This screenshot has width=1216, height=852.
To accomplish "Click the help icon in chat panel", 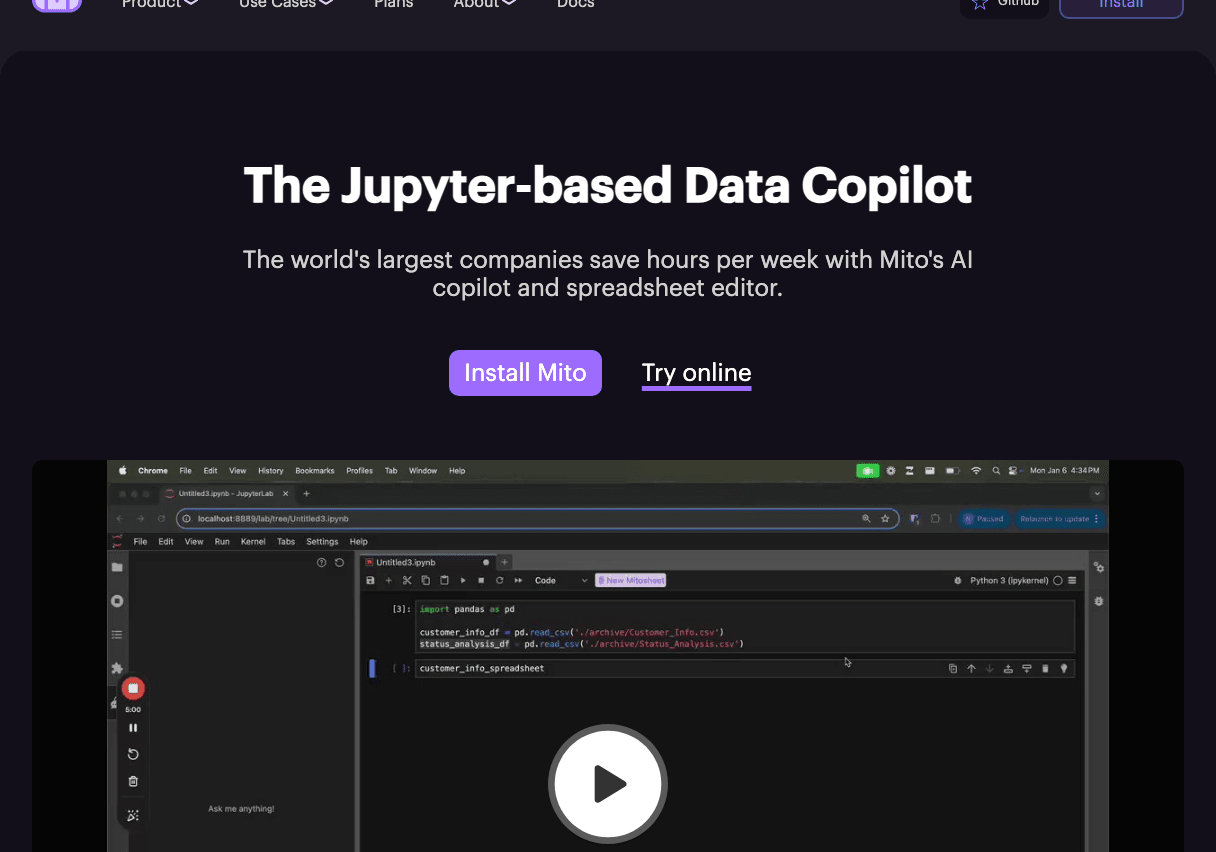I will click(321, 563).
